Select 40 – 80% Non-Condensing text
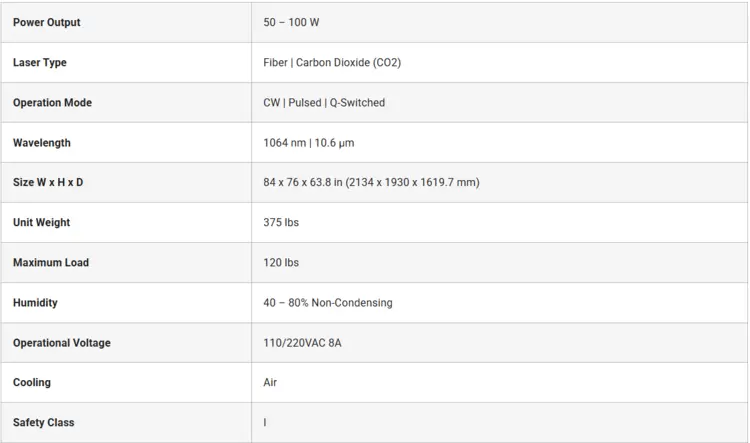The width and height of the screenshot is (750, 443). coord(328,303)
